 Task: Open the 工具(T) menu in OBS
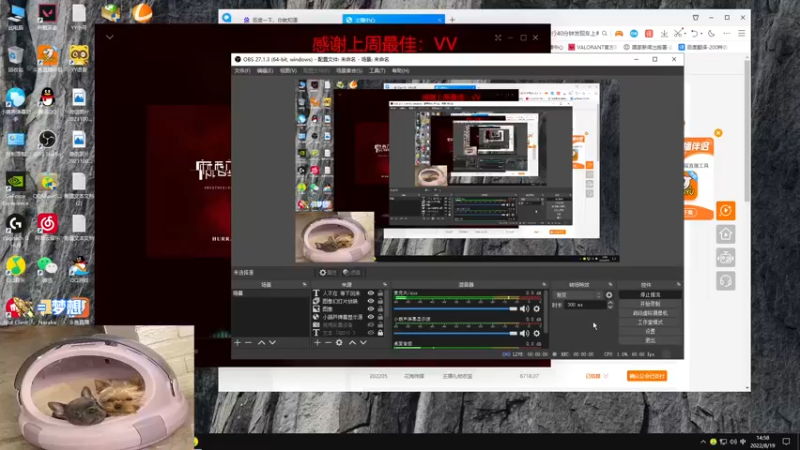(x=377, y=70)
